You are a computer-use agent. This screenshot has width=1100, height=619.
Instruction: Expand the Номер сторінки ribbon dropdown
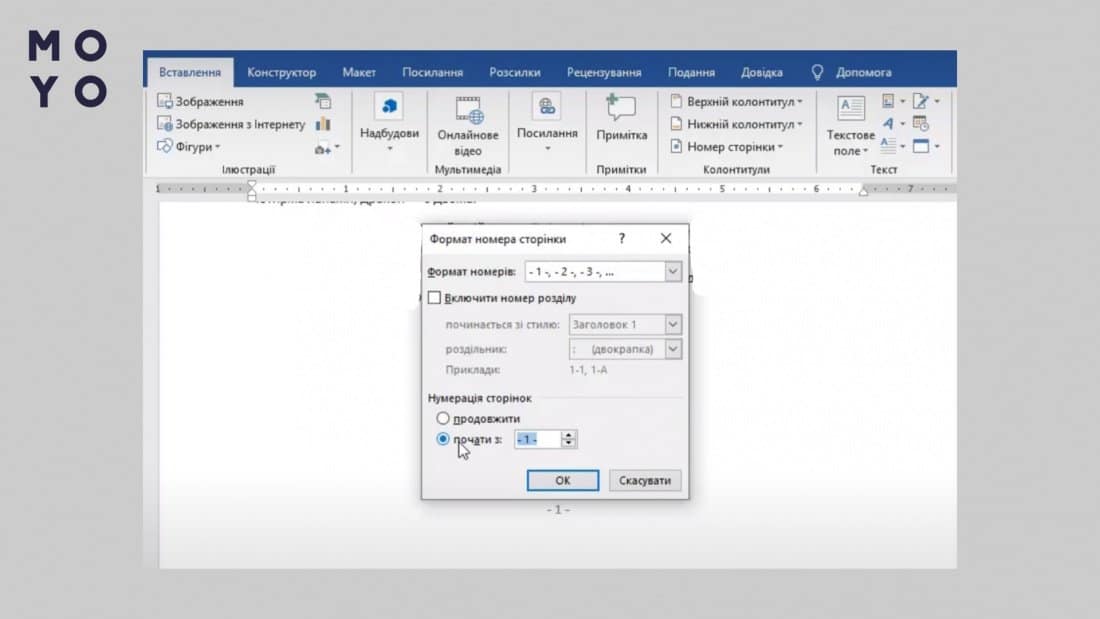(733, 147)
